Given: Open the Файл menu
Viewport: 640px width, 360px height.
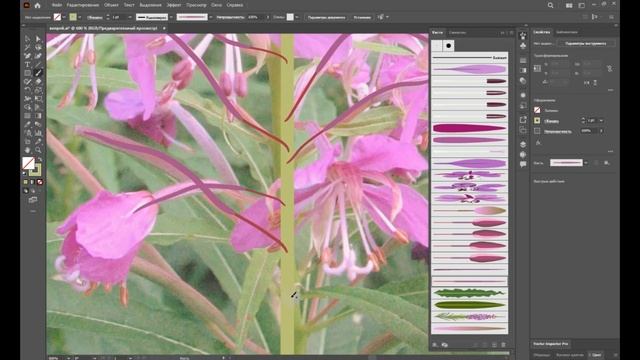Looking at the screenshot, I should pyautogui.click(x=57, y=5).
